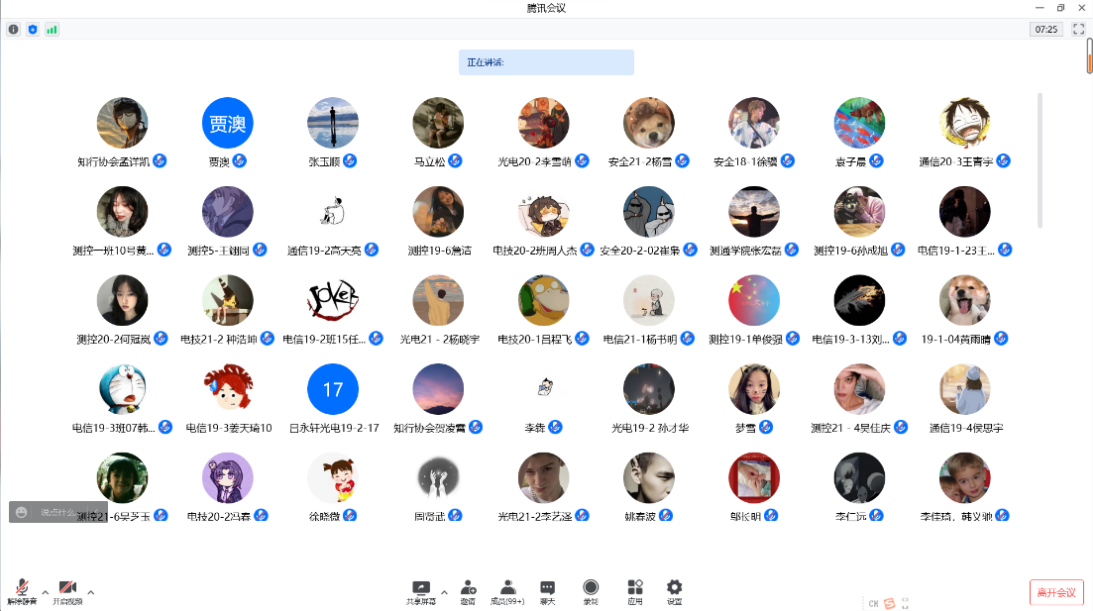The height and width of the screenshot is (611, 1093).
Task: Expand video options arrow beside camera
Action: (x=91, y=592)
